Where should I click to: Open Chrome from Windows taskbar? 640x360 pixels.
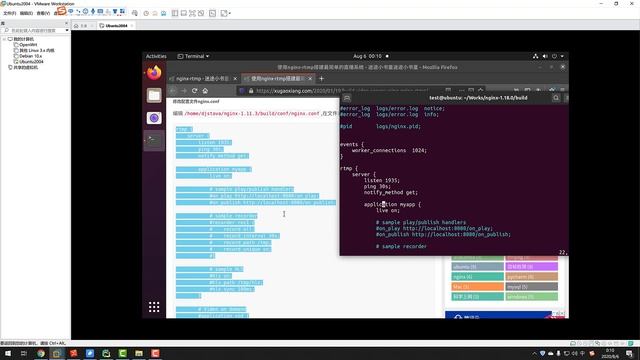click(40, 353)
